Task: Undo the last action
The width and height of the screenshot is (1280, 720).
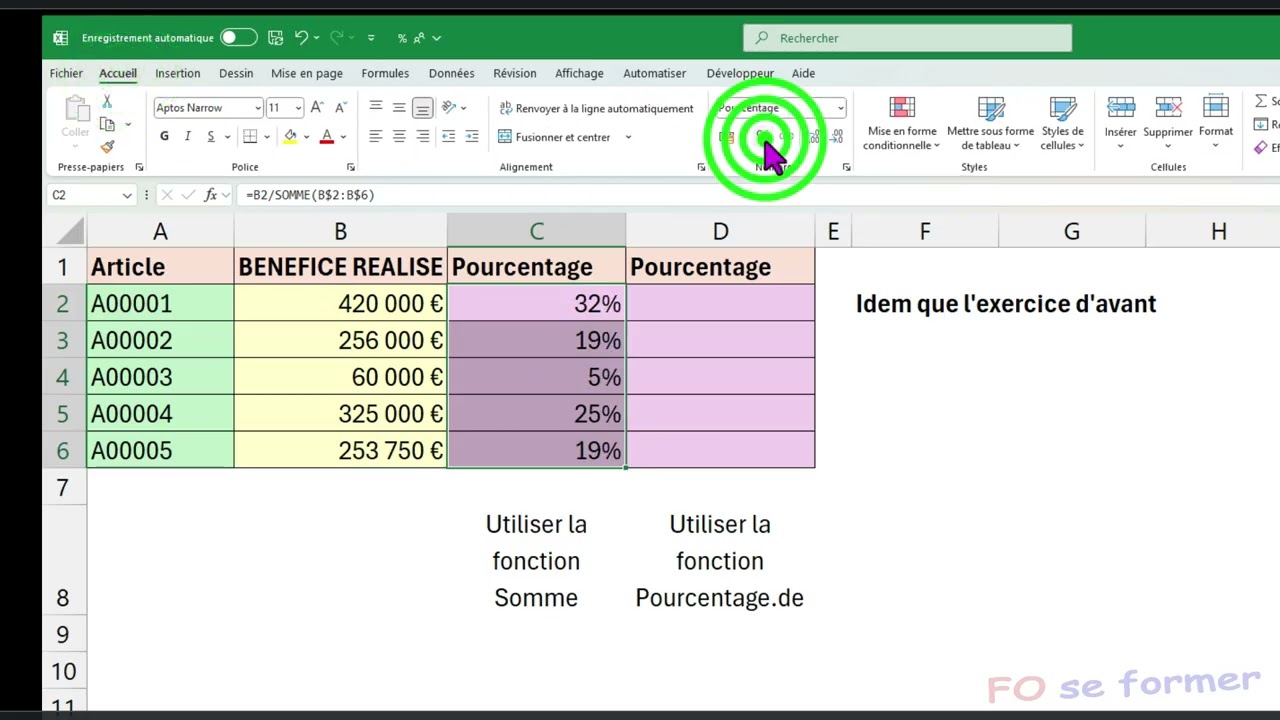Action: coord(301,38)
